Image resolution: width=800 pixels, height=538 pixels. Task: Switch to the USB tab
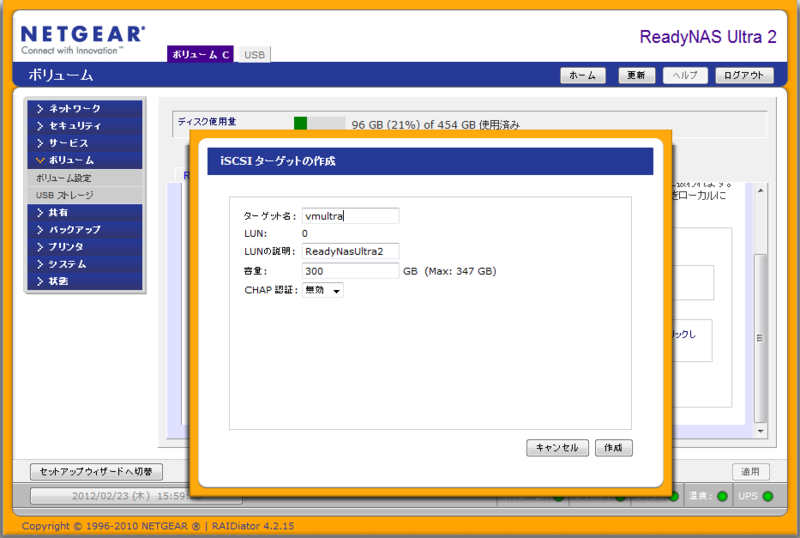254,55
